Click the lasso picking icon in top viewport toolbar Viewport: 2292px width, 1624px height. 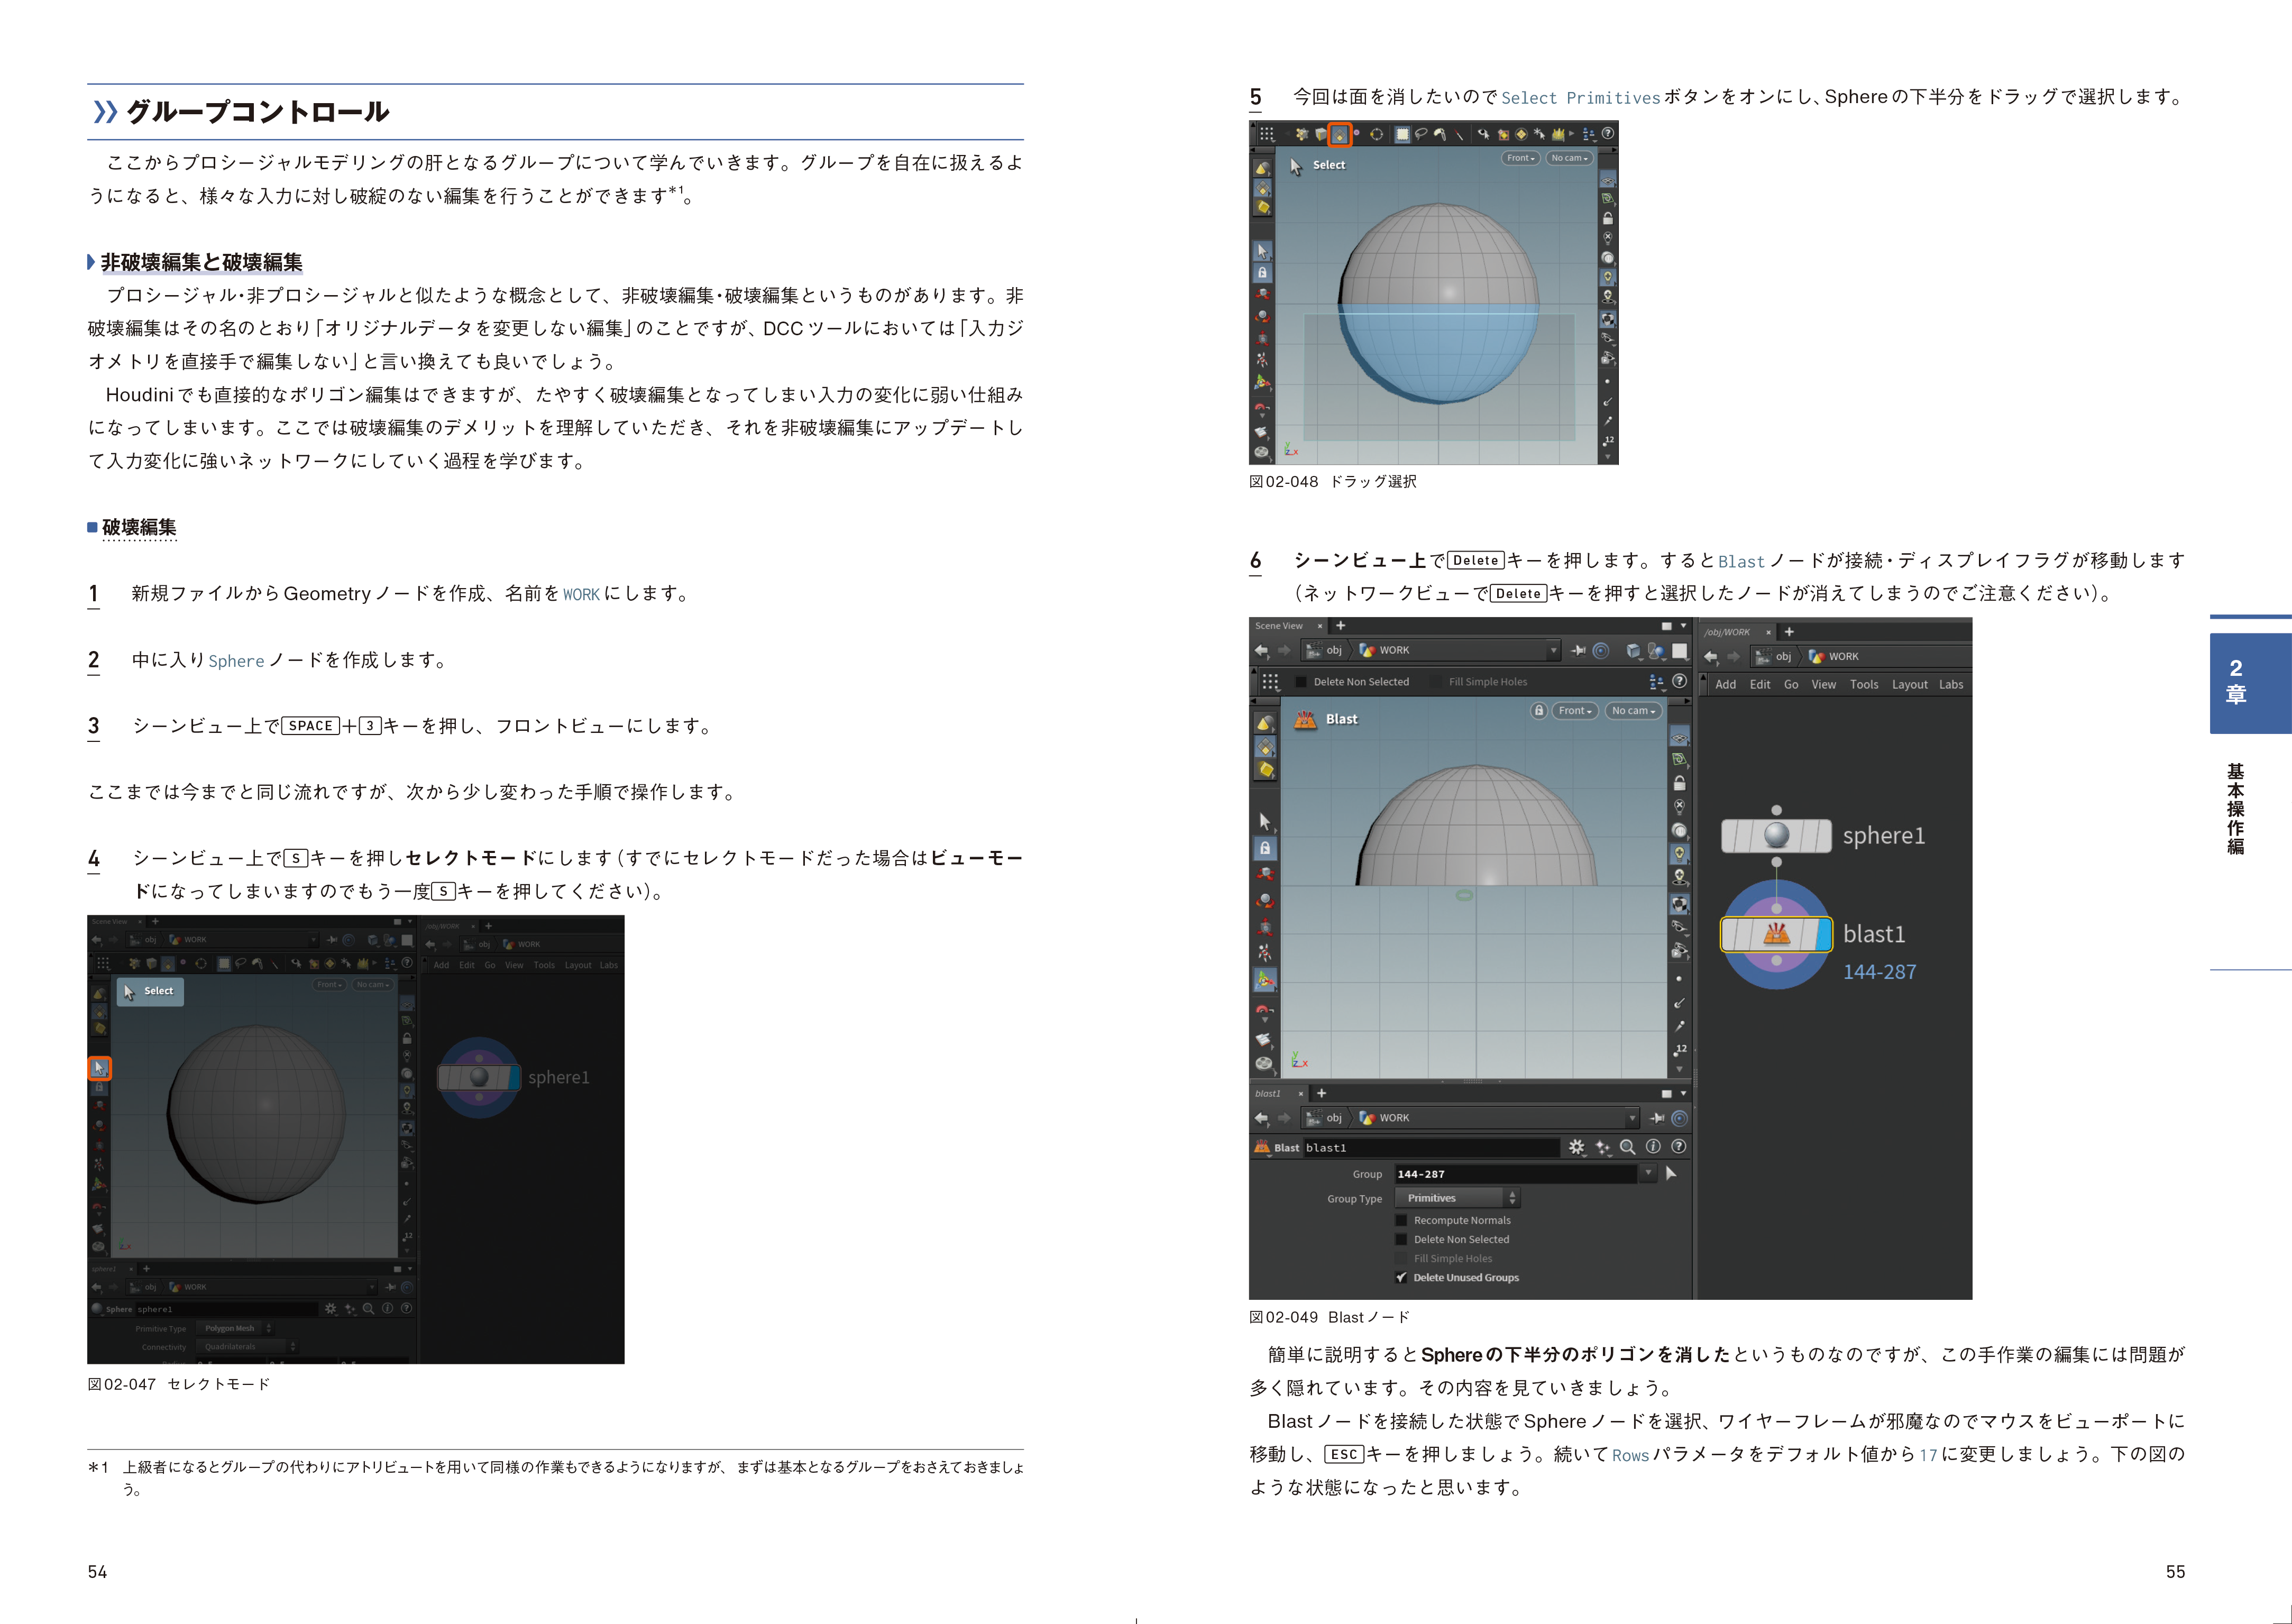1421,134
